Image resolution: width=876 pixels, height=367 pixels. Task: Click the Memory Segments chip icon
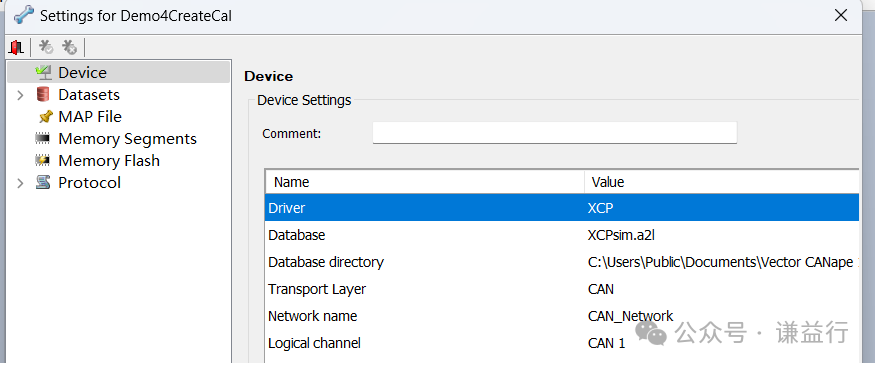43,139
